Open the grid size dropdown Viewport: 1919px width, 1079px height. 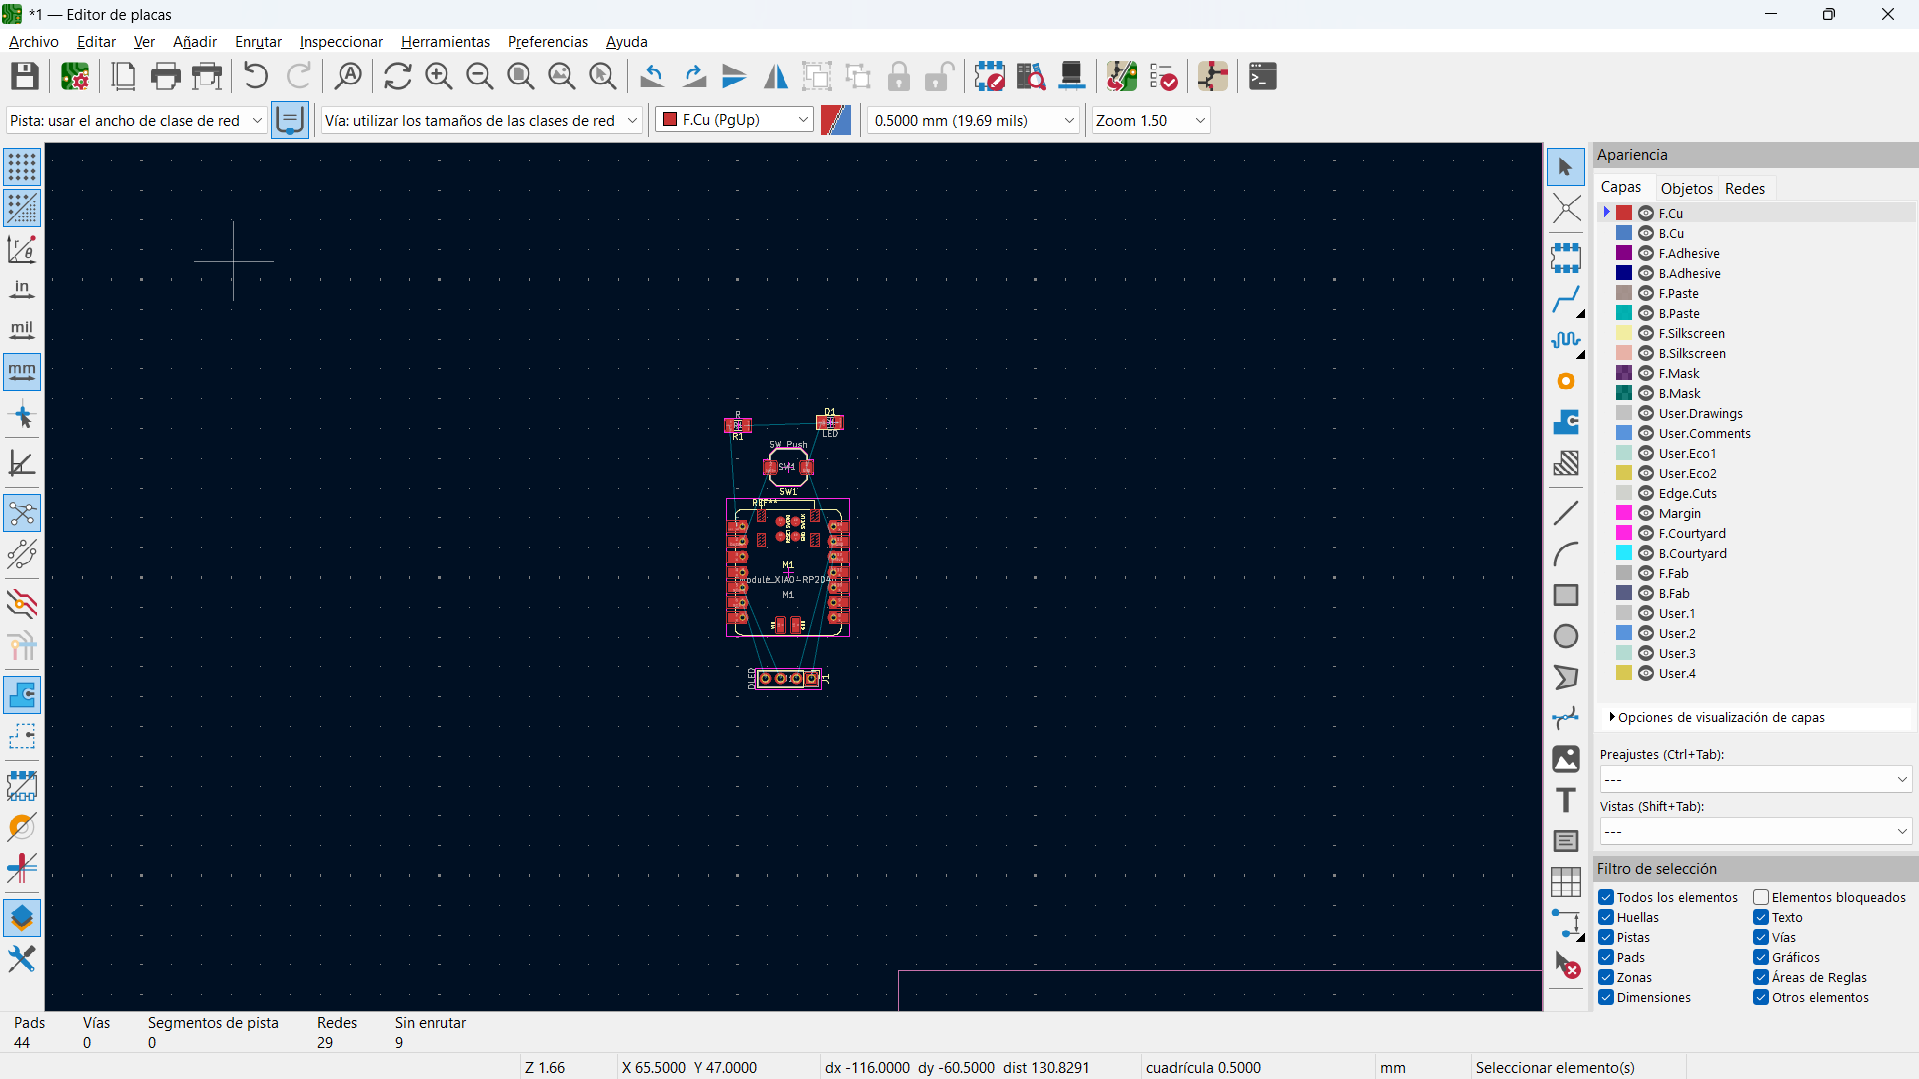[973, 121]
